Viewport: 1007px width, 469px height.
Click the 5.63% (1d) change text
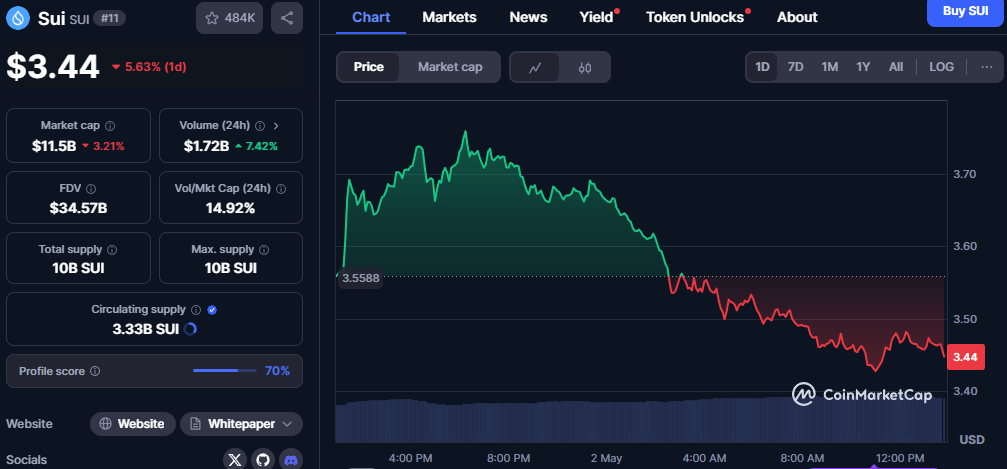point(154,67)
